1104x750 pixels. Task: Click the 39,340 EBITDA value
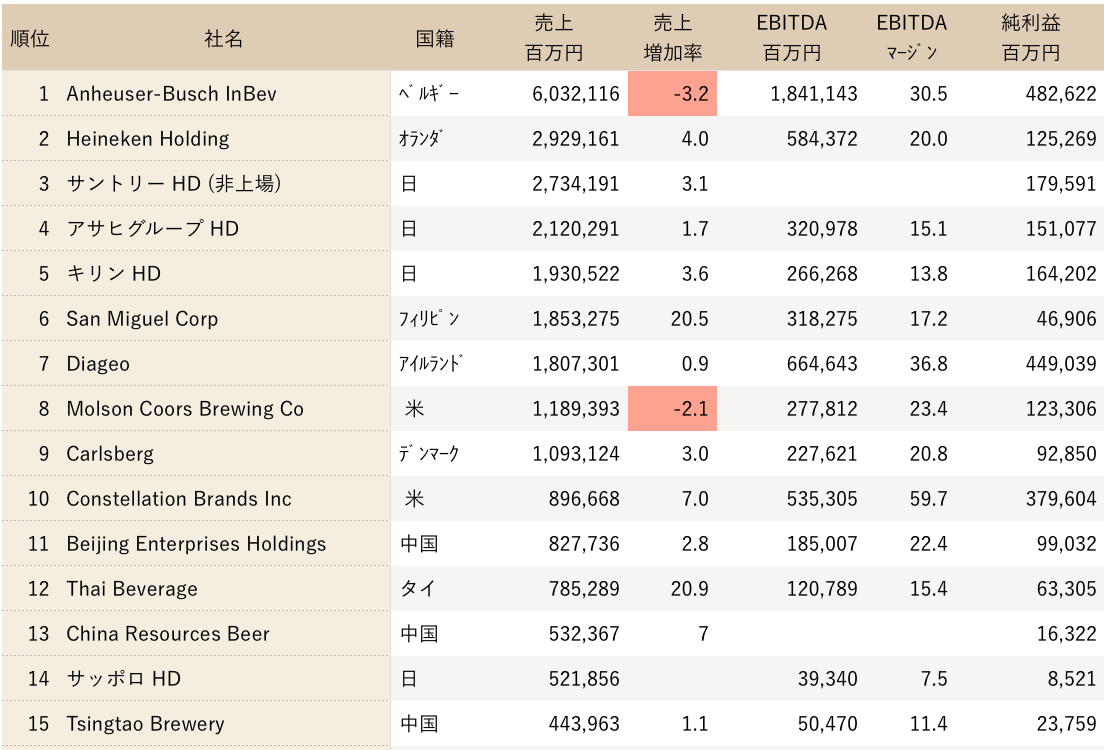828,679
